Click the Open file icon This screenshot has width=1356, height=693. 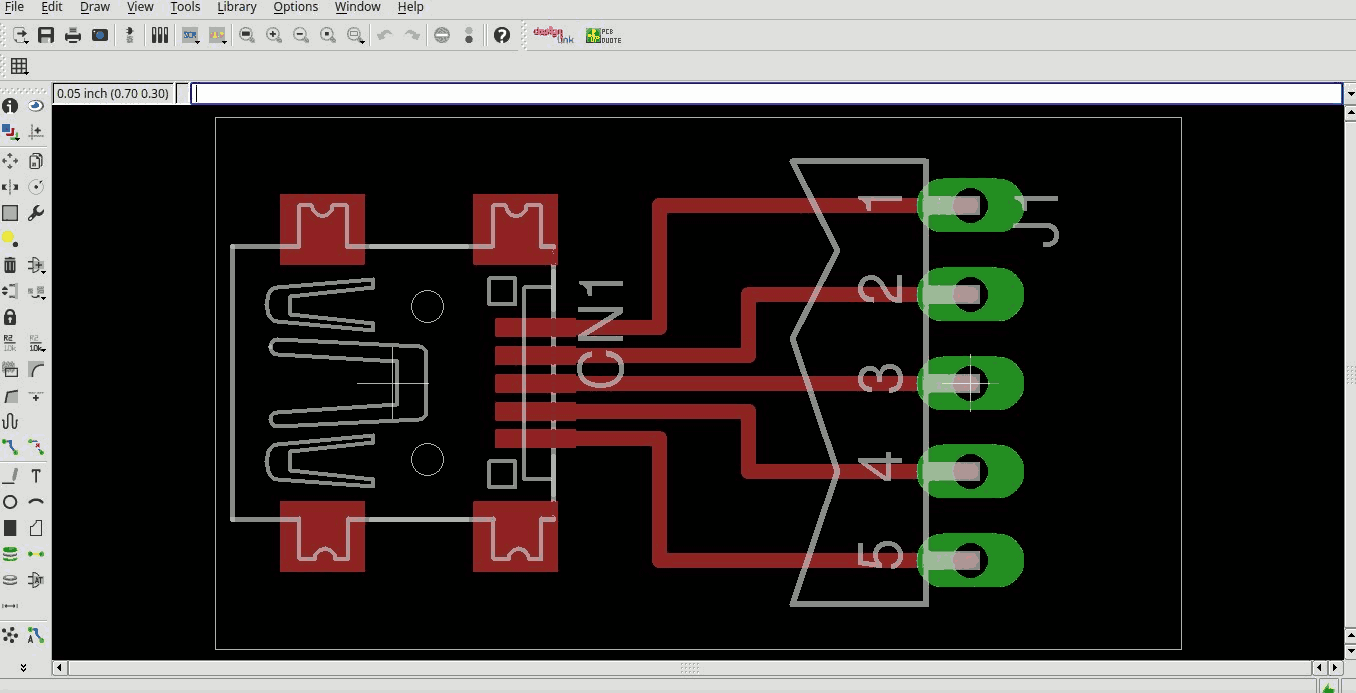coord(20,35)
